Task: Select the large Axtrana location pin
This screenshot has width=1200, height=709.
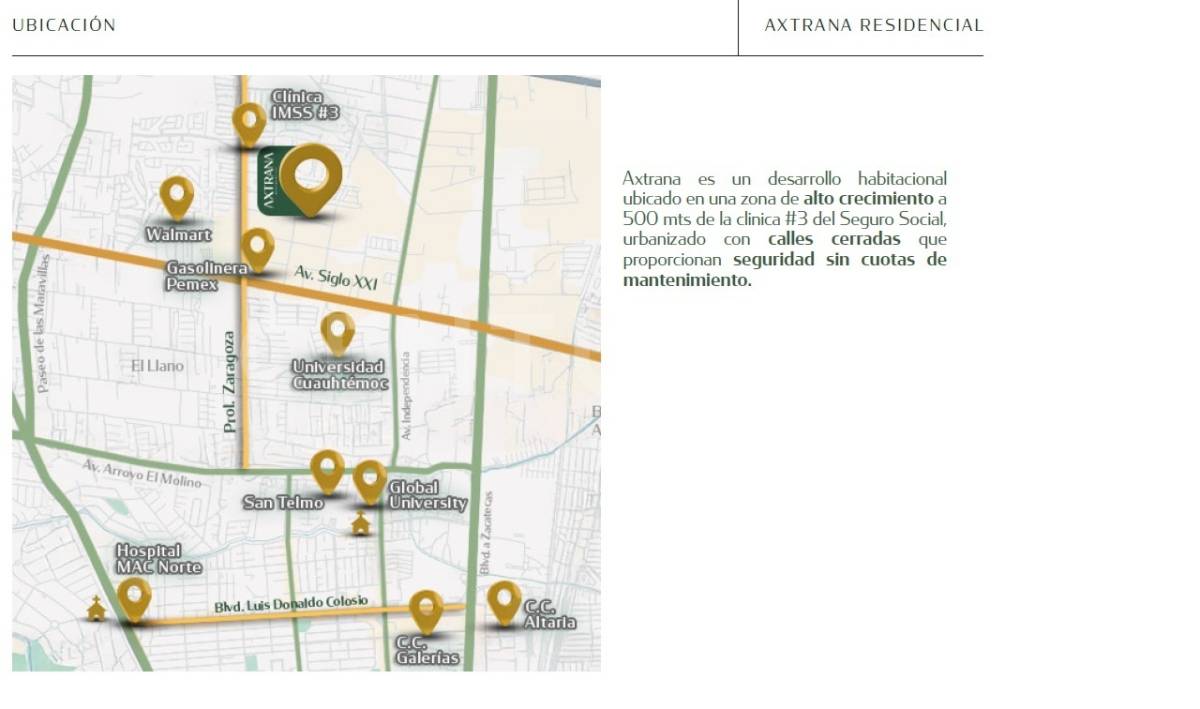Action: (310, 175)
